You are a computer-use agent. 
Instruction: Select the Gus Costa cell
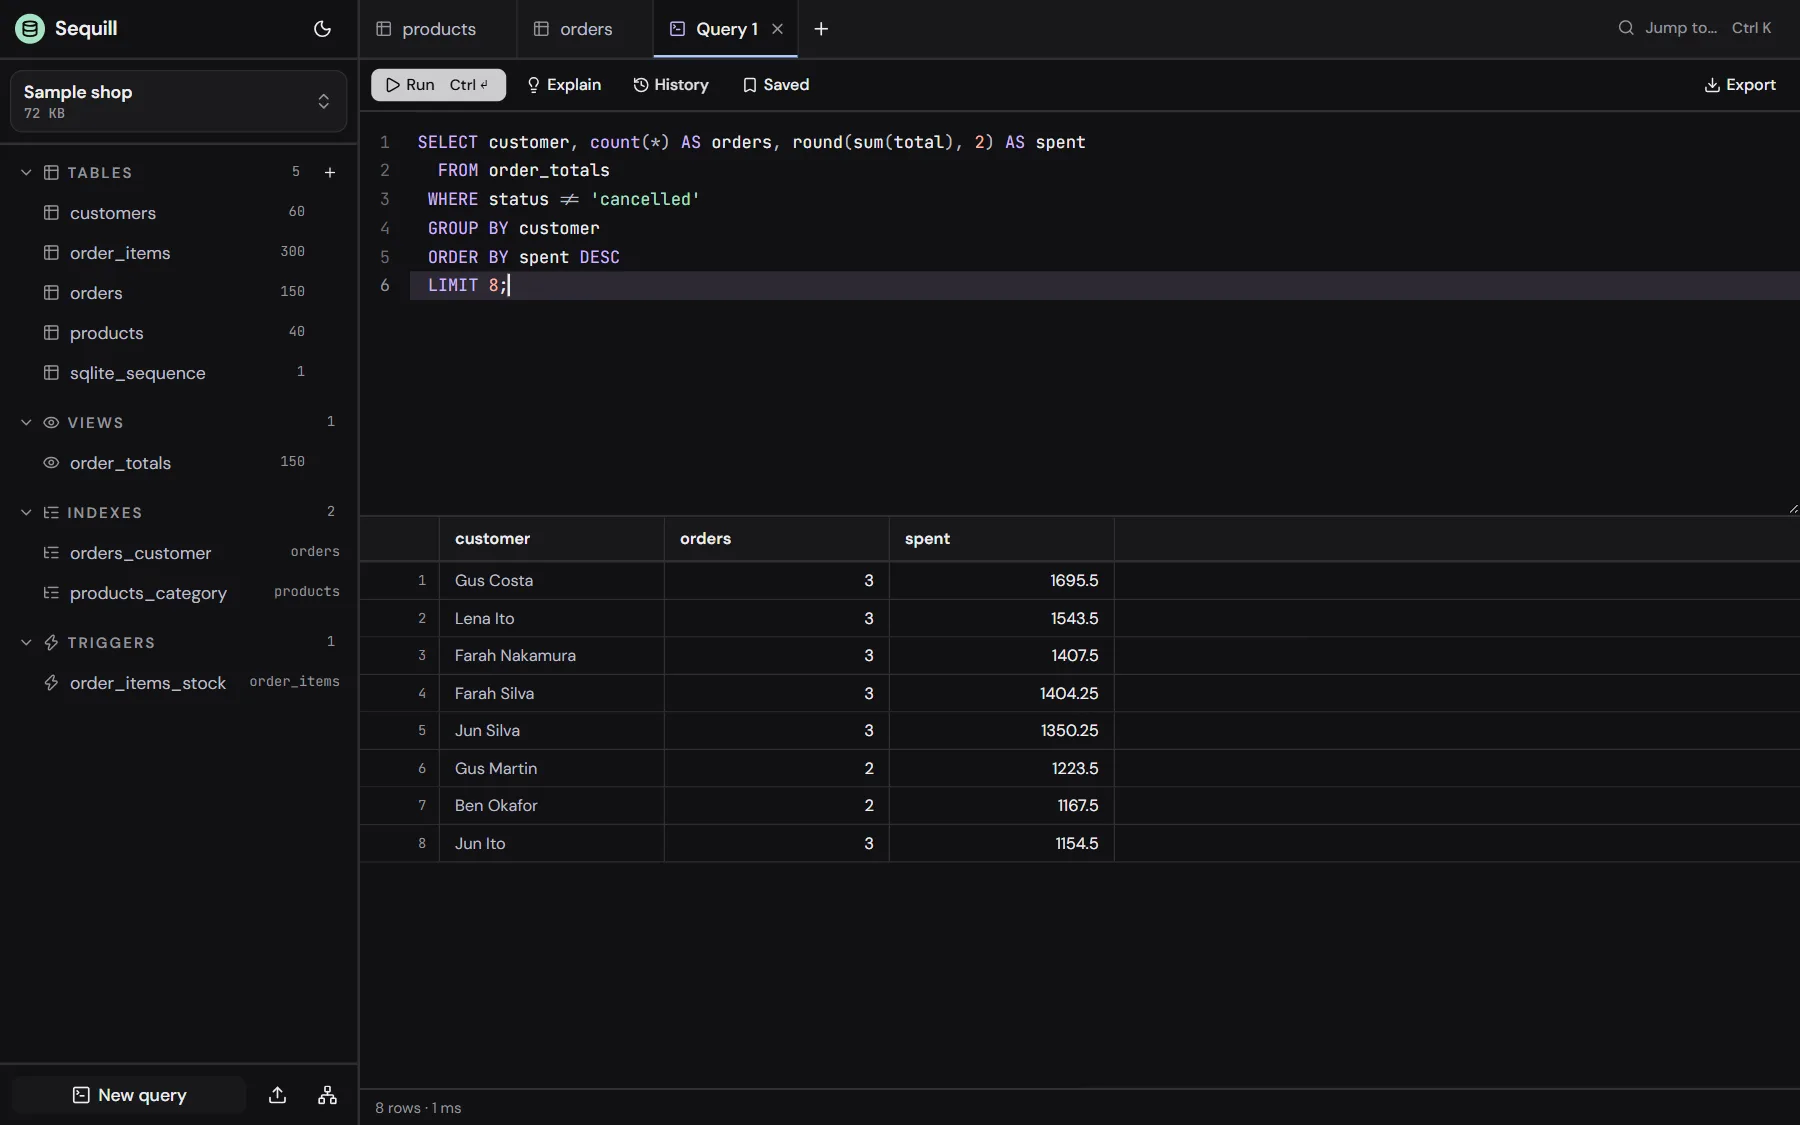pyautogui.click(x=552, y=581)
